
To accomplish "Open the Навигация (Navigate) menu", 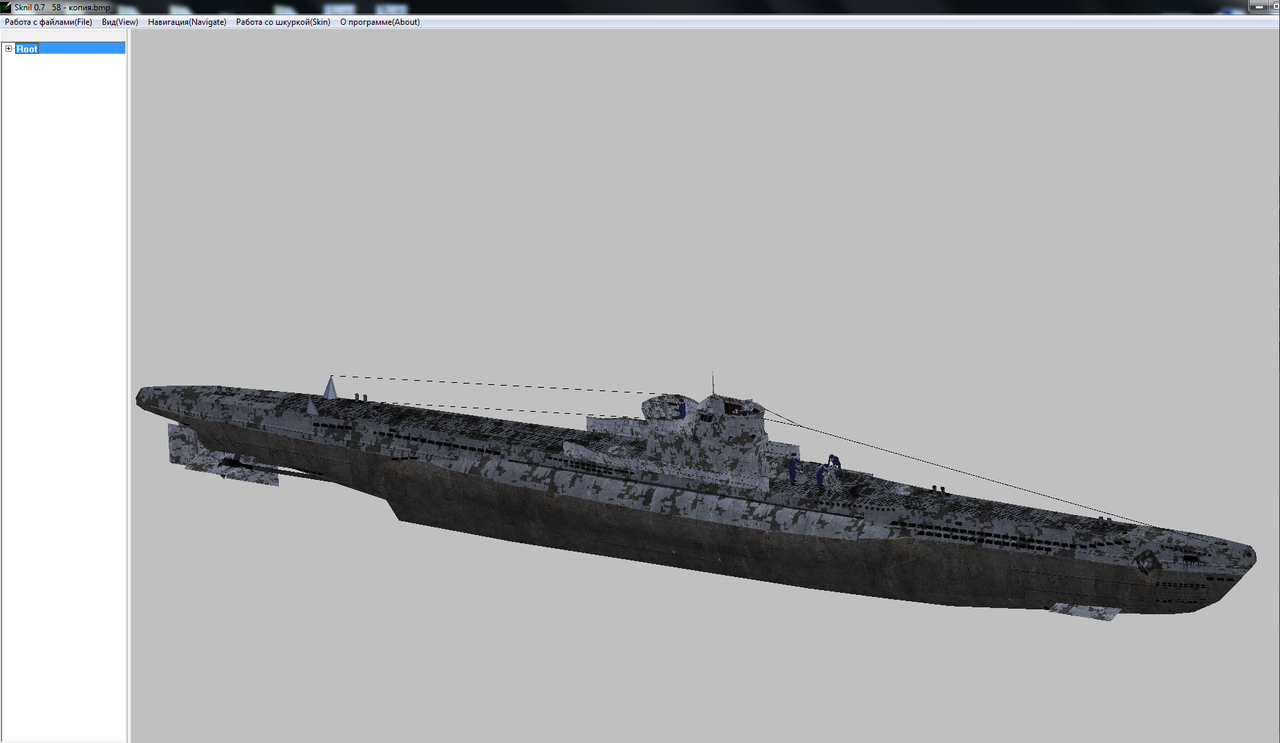I will pos(187,22).
